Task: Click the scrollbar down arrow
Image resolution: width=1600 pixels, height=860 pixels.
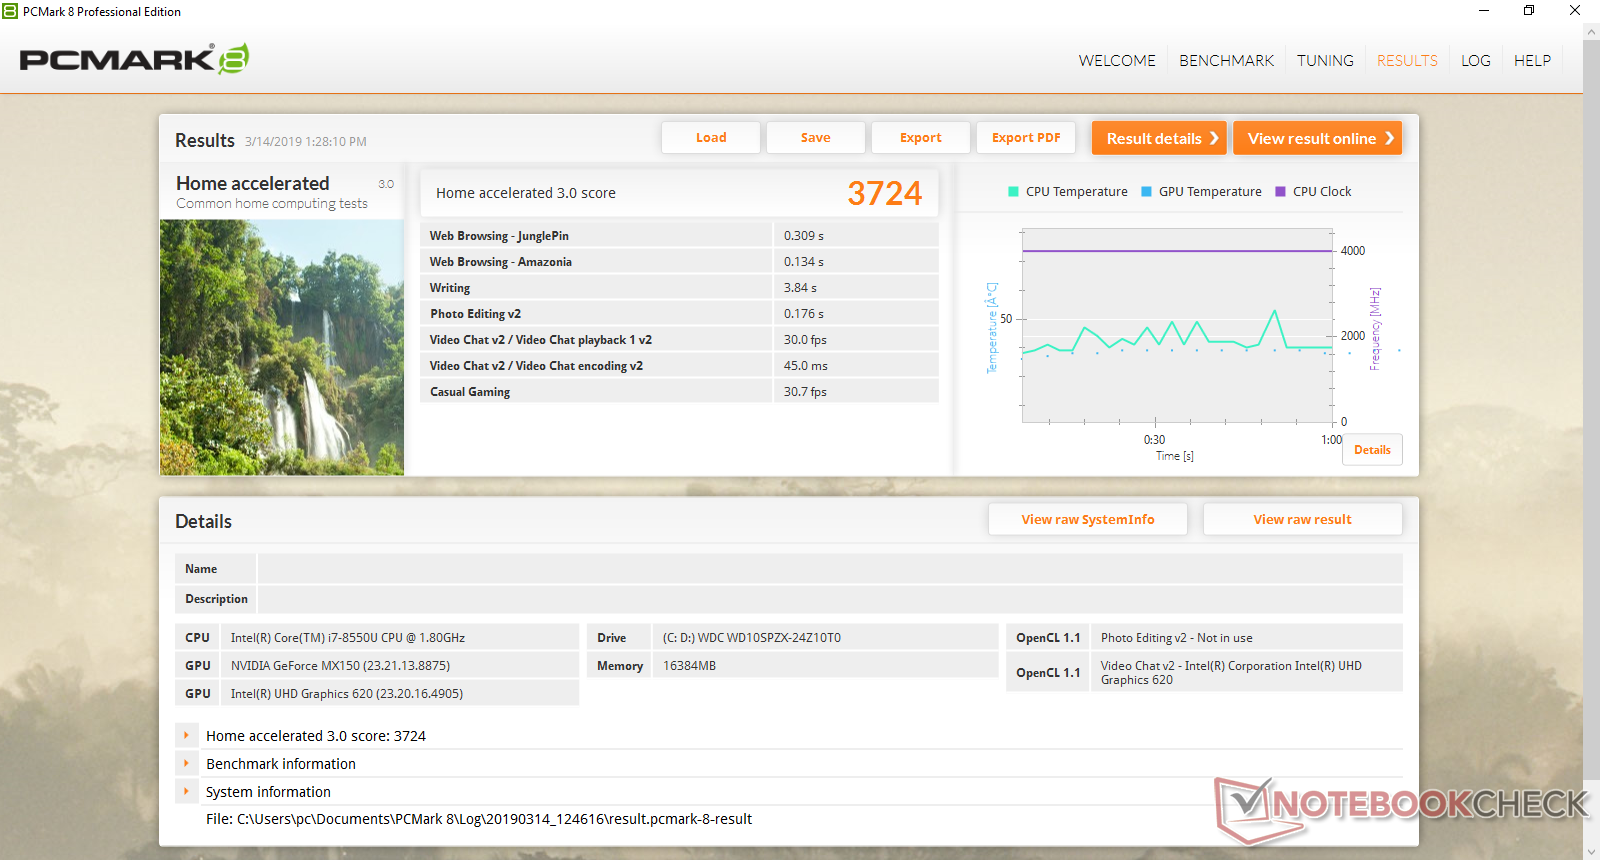Action: (x=1591, y=851)
